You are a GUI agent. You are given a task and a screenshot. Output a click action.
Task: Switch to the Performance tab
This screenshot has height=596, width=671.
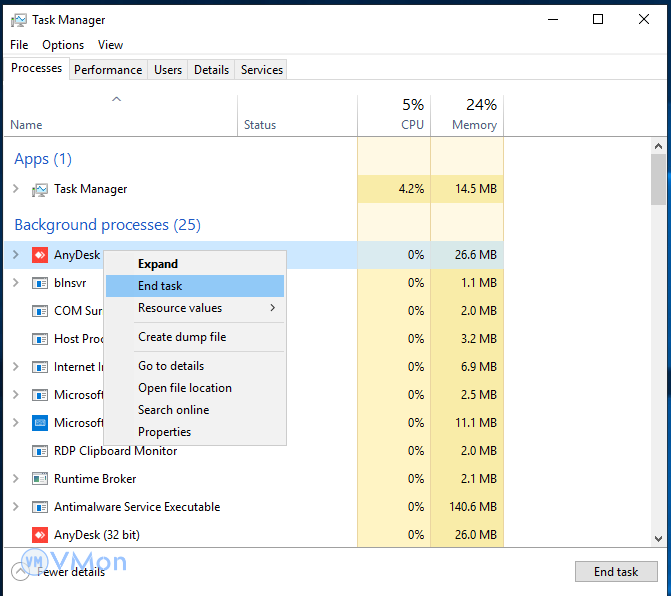tap(108, 70)
